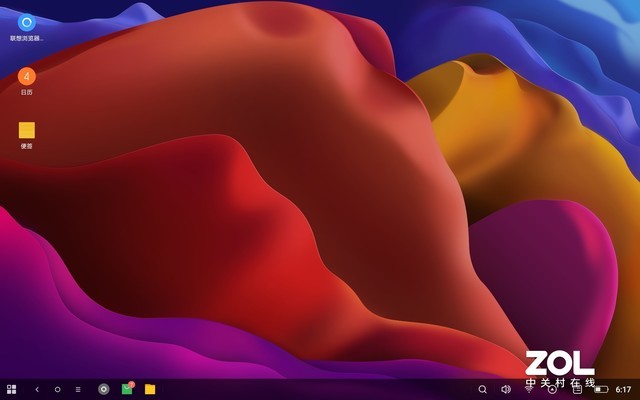Open the green app with red badge

click(127, 388)
